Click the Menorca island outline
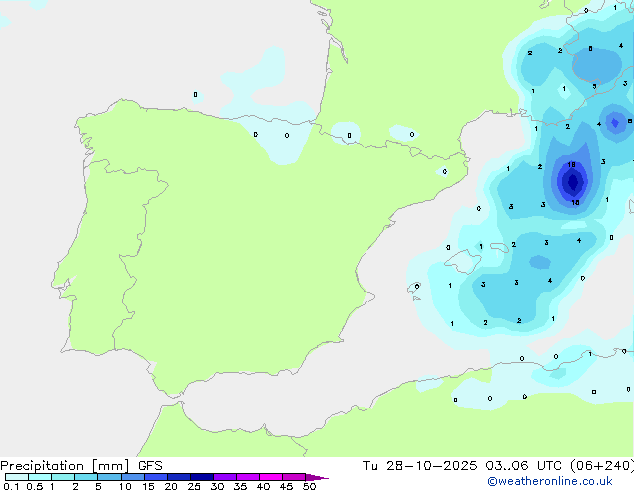Image resolution: width=634 pixels, height=490 pixels. 500,247
